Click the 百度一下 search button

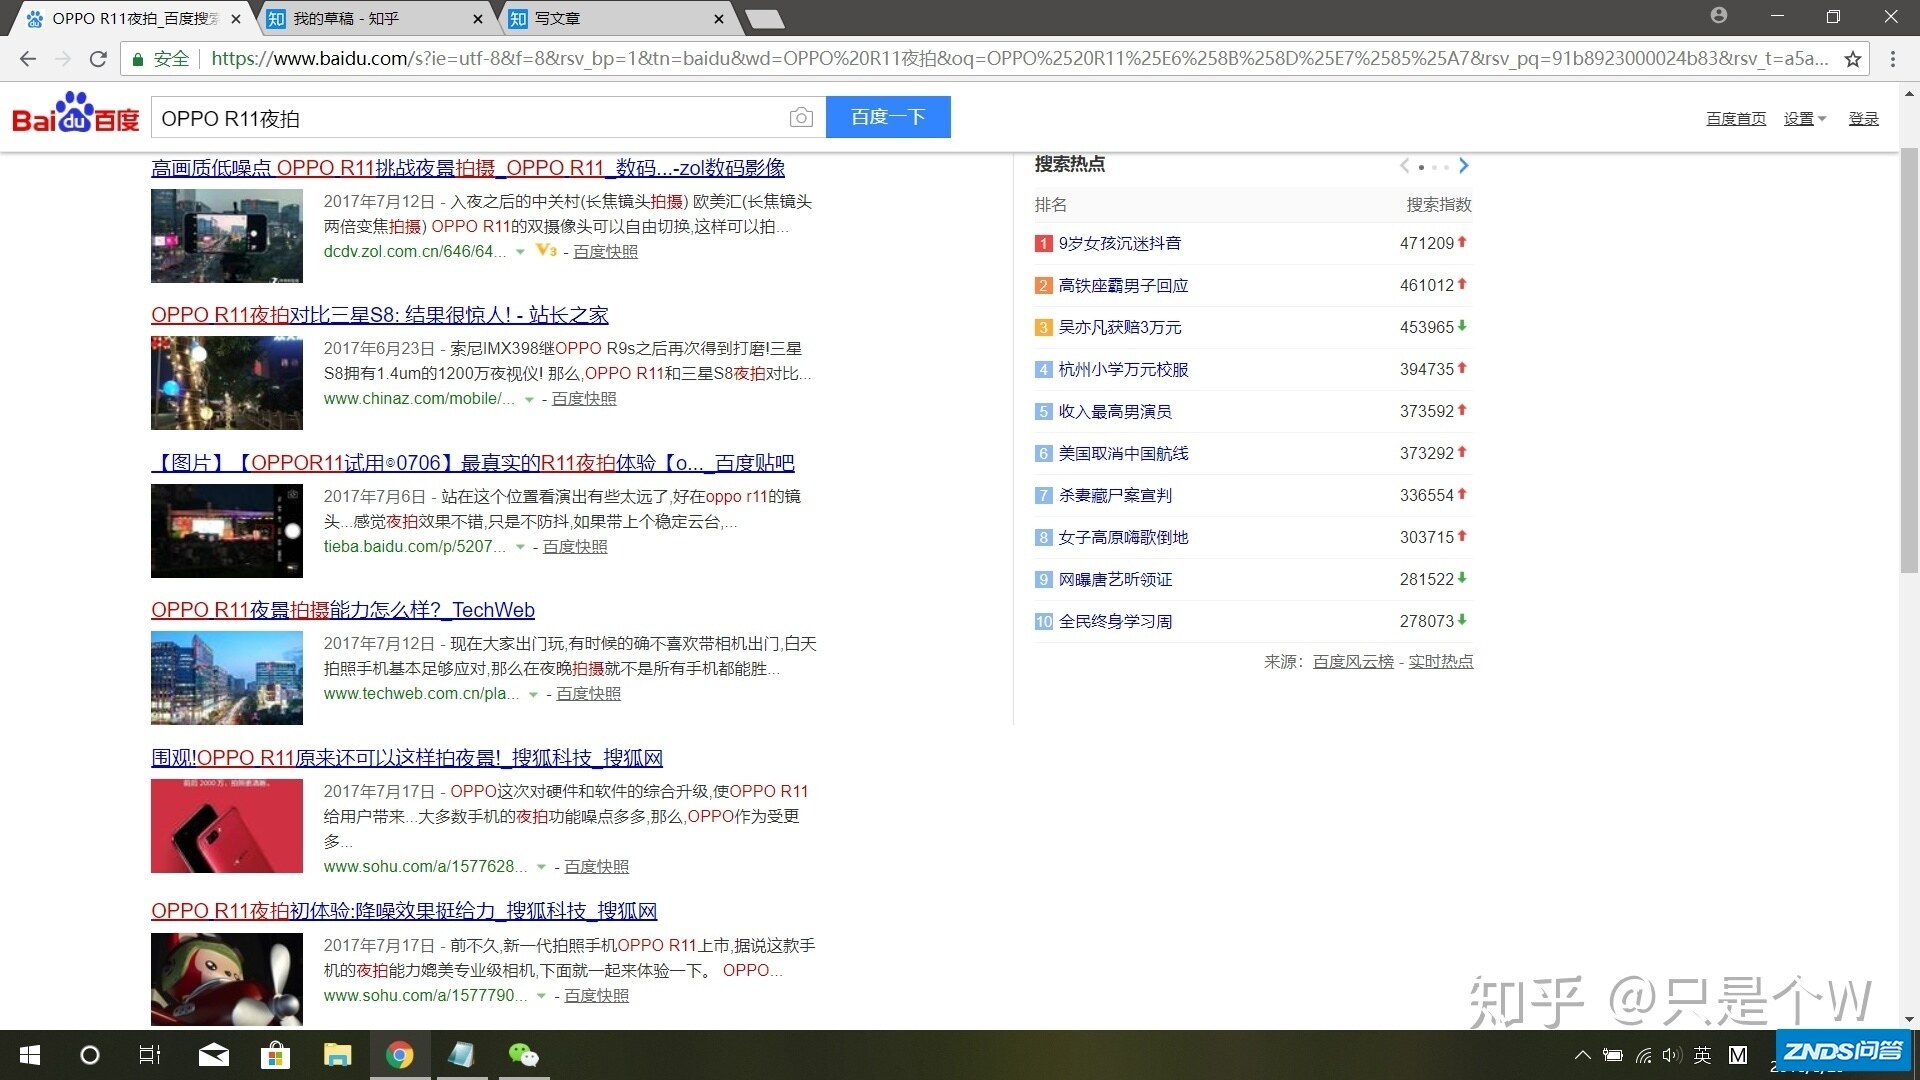point(888,117)
